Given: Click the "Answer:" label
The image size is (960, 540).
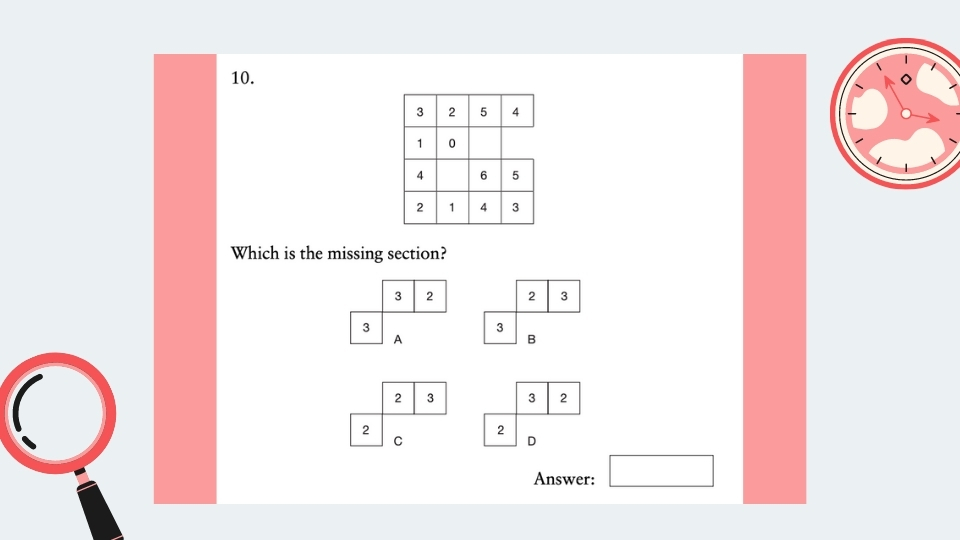Looking at the screenshot, I should 564,479.
